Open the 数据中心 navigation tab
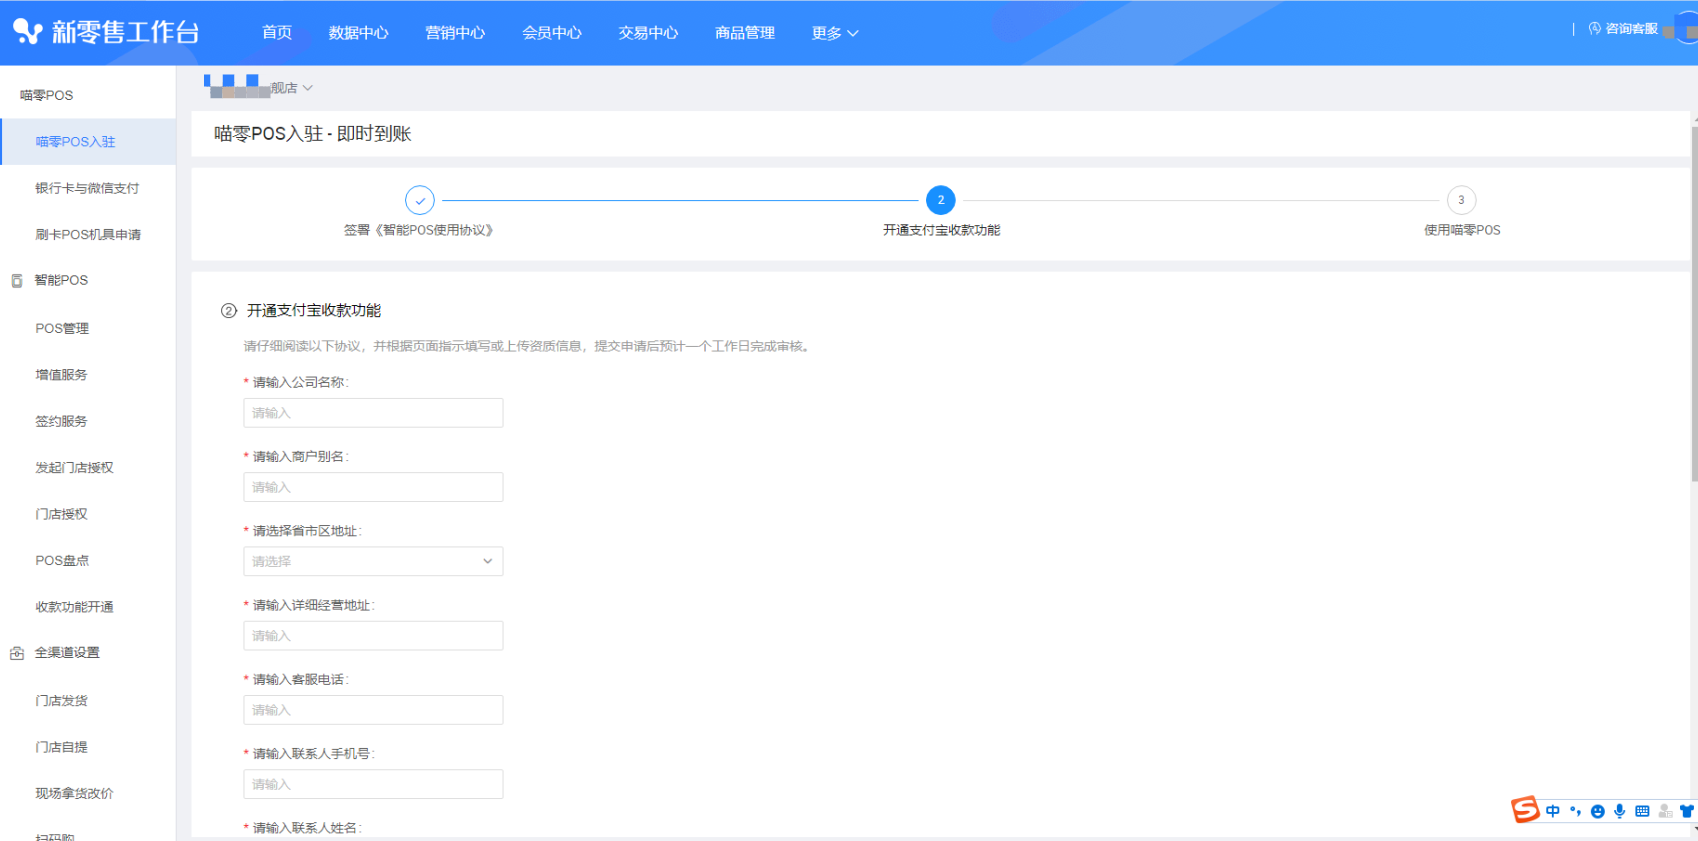 358,33
